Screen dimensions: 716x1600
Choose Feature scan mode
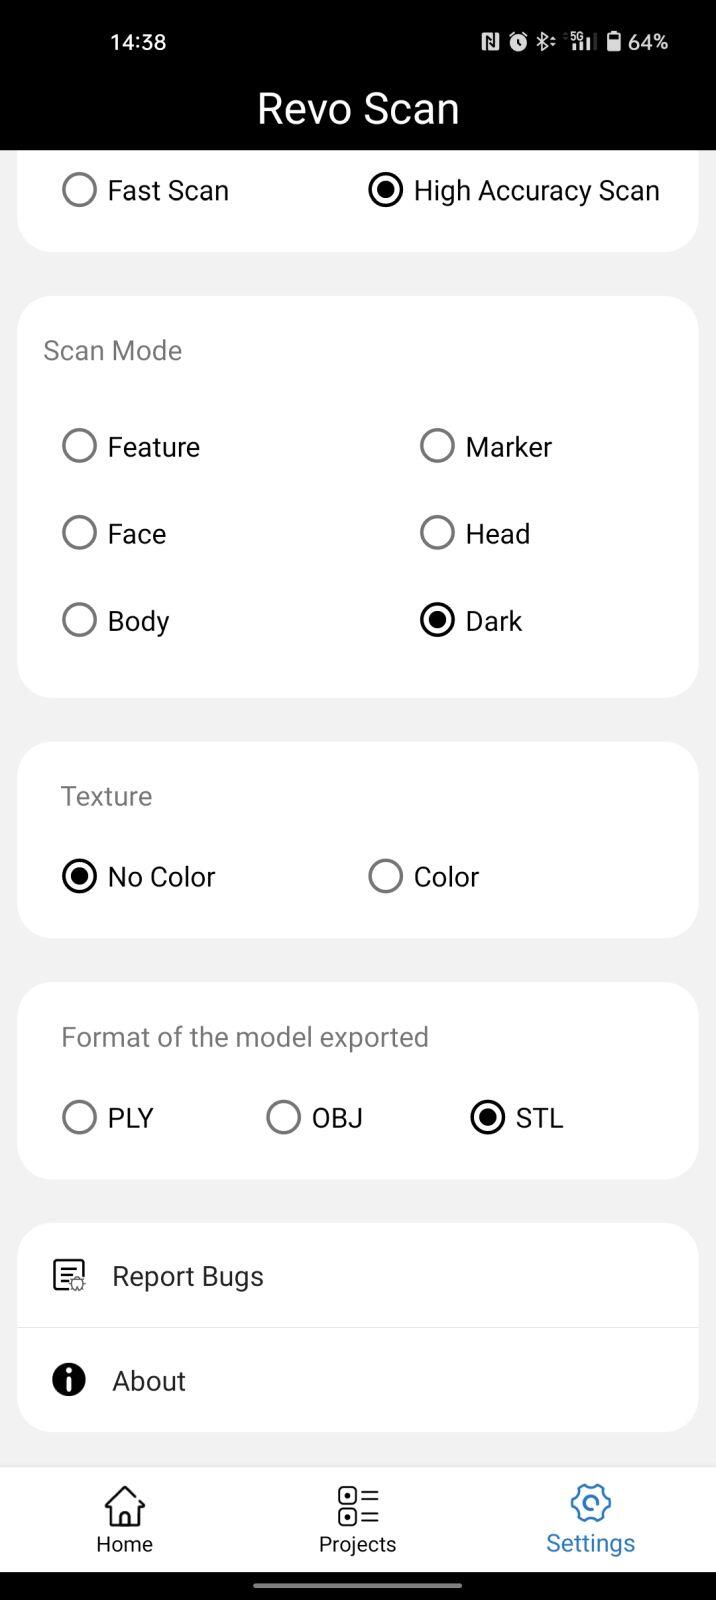[80, 446]
